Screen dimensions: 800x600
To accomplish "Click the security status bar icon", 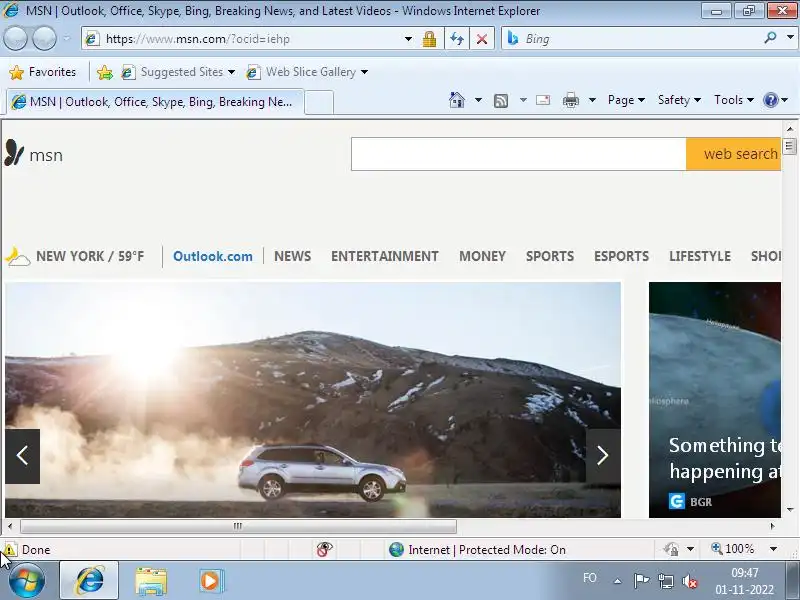I will [x=671, y=549].
